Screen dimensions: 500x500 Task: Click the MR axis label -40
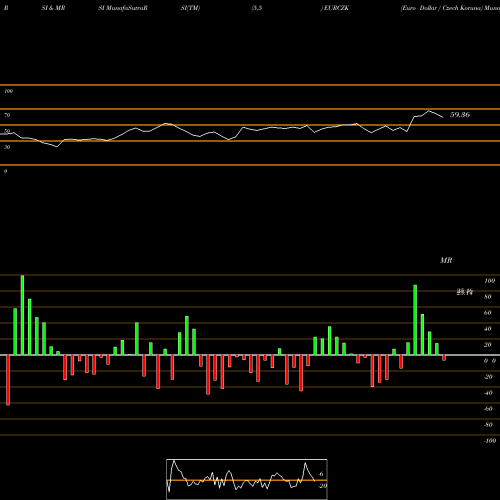point(488,393)
